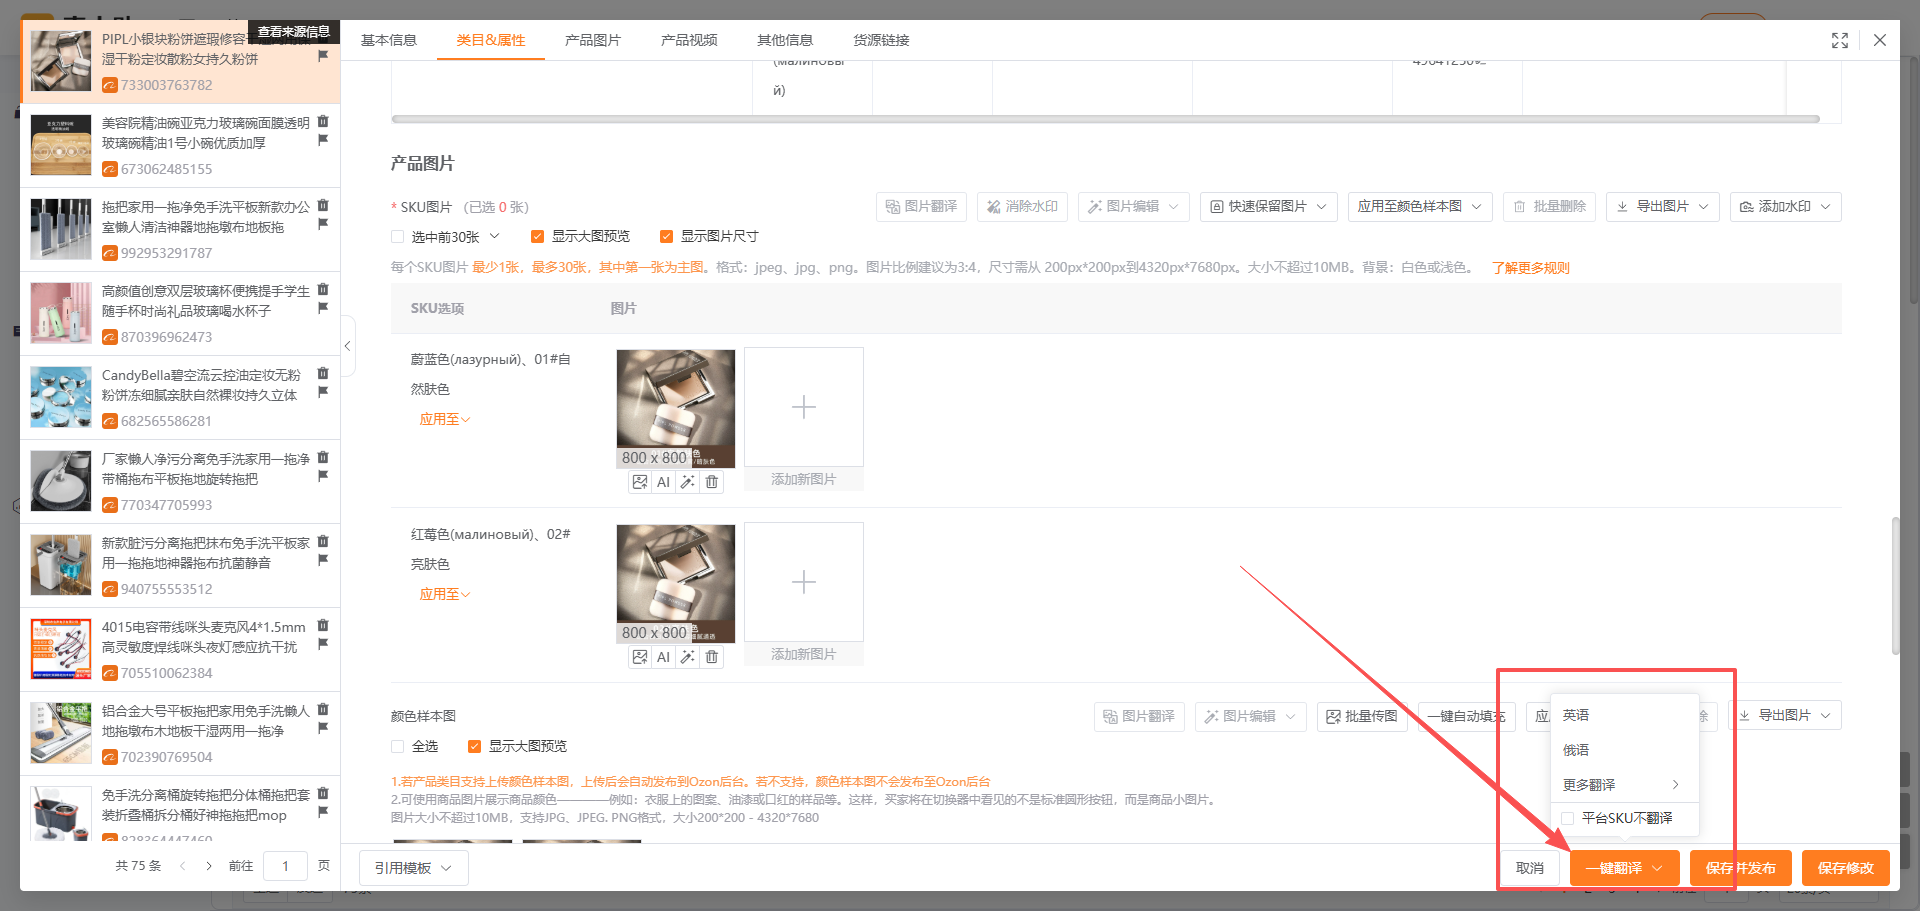This screenshot has width=1920, height=911.
Task: Click horizontal scrollbar under attribute table
Action: pyautogui.click(x=1105, y=119)
